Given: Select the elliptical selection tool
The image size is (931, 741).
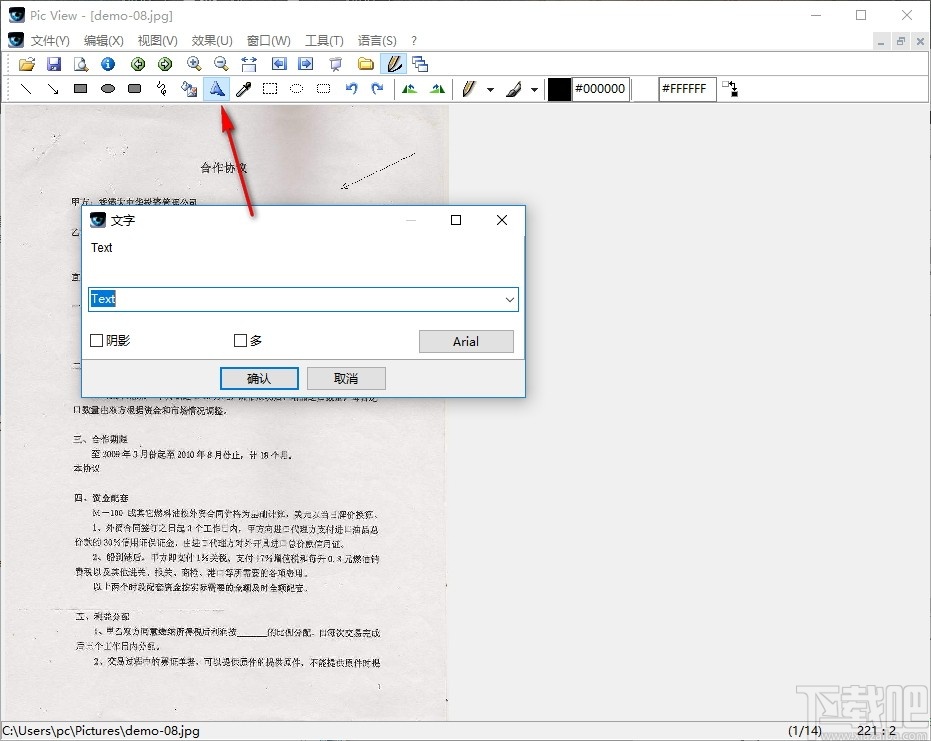Looking at the screenshot, I should [296, 89].
